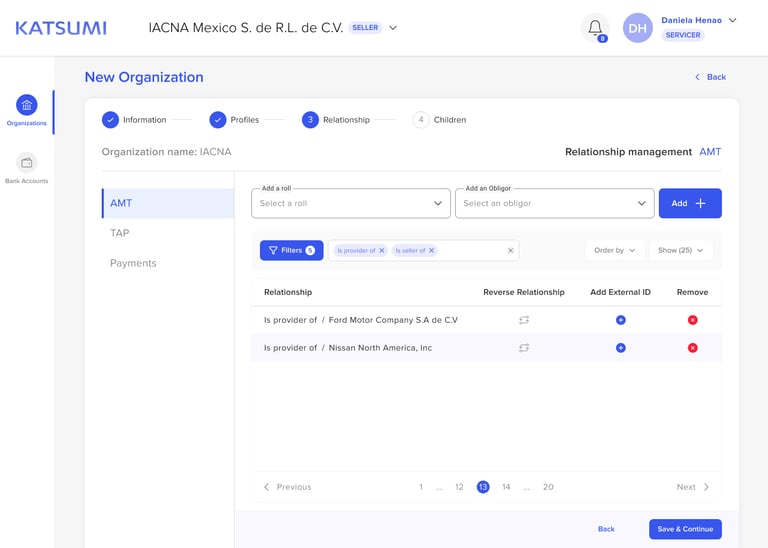Viewport: 768px width, 548px height.
Task: Click the KATSUMI logo
Action: [61, 28]
